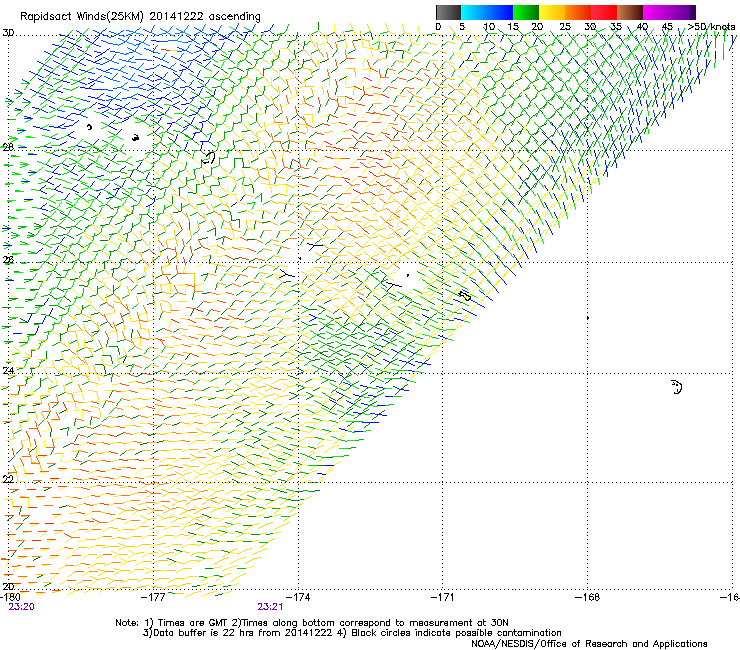The height and width of the screenshot is (650, 740).
Task: Click the gray 0–5 knot color swatch
Action: tap(448, 12)
